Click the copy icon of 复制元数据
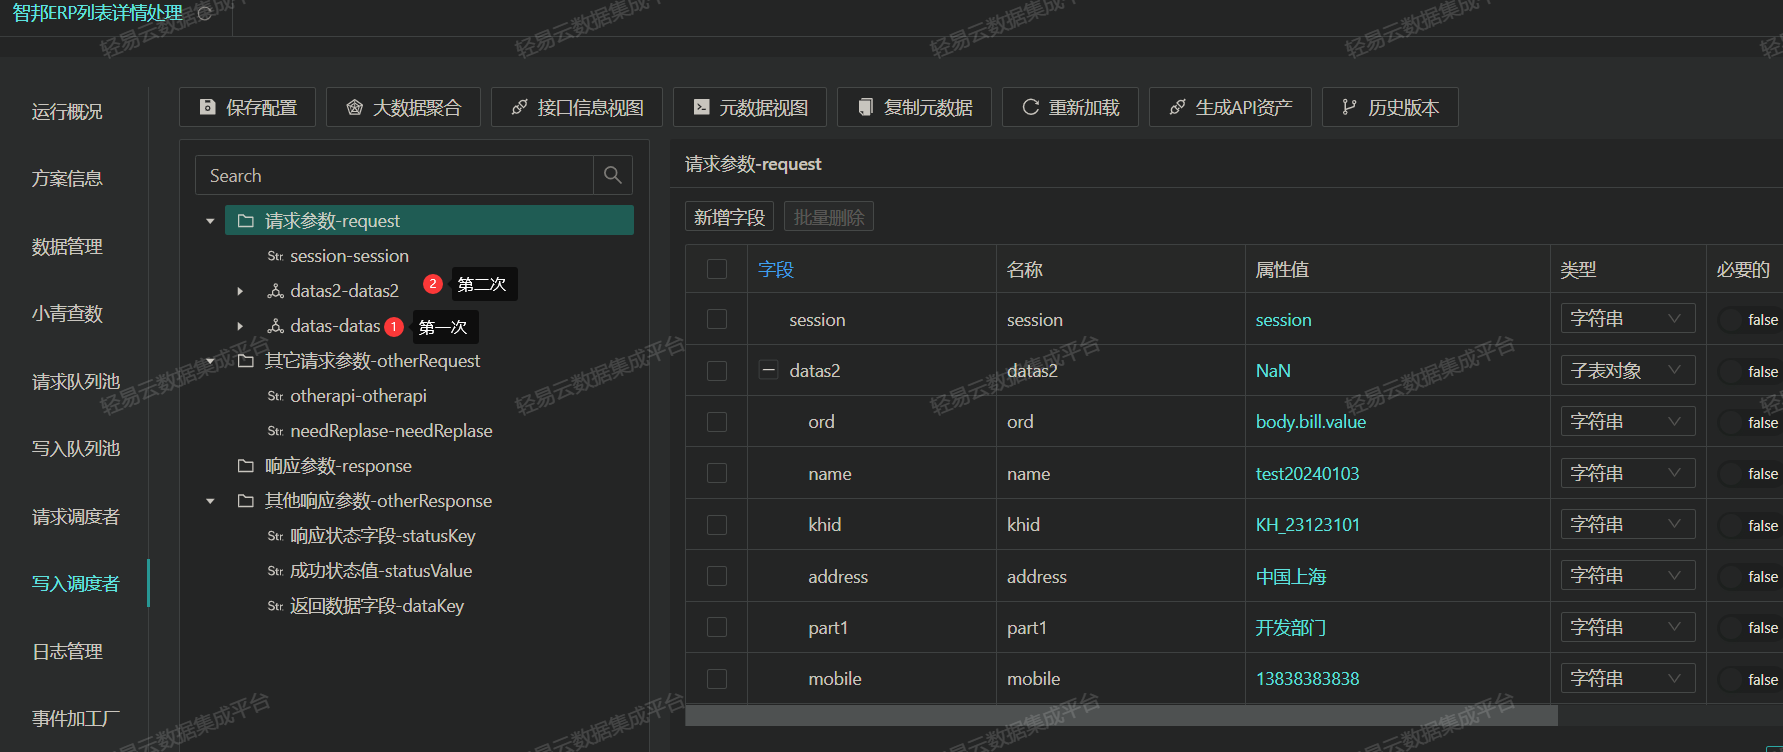1783x752 pixels. [866, 107]
